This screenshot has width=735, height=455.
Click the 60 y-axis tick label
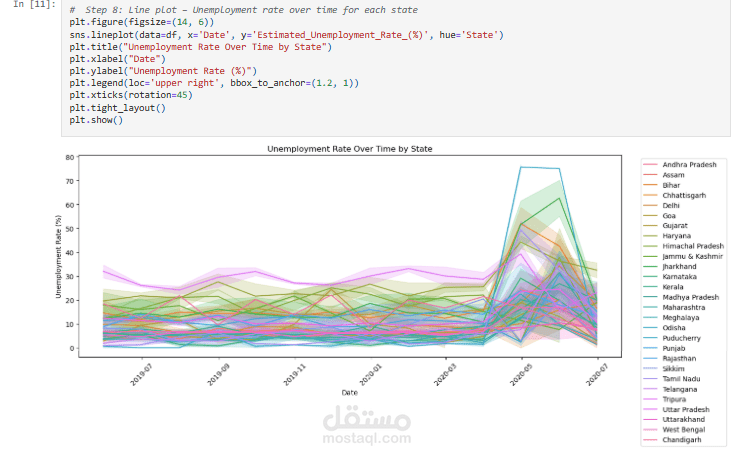pyautogui.click(x=70, y=205)
